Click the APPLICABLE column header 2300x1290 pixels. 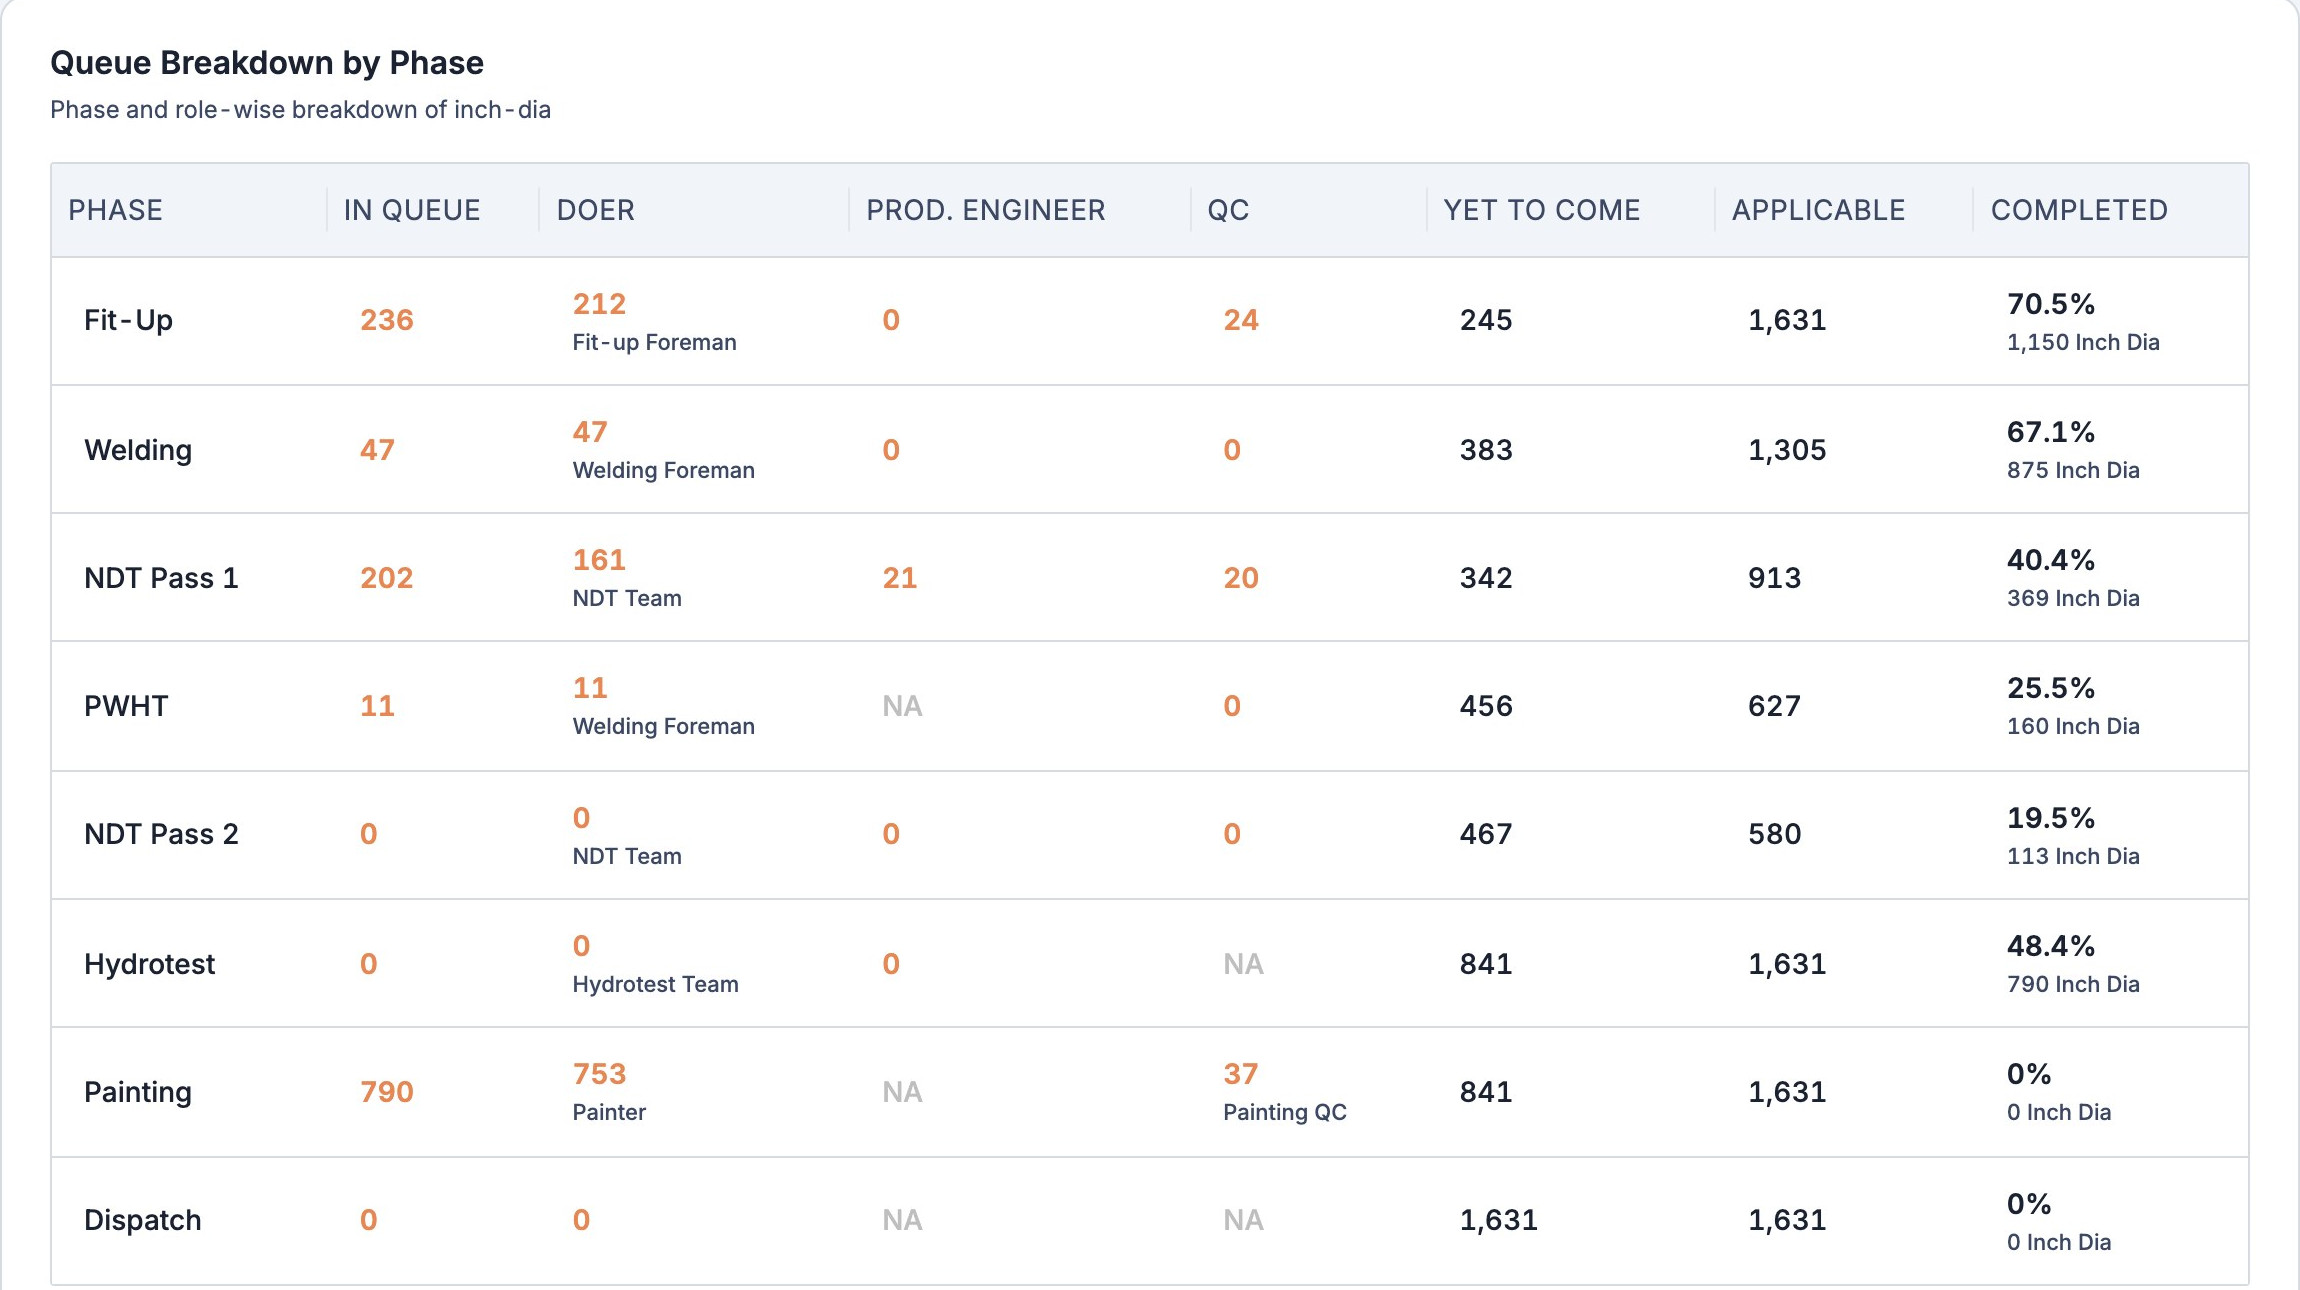[x=1819, y=210]
